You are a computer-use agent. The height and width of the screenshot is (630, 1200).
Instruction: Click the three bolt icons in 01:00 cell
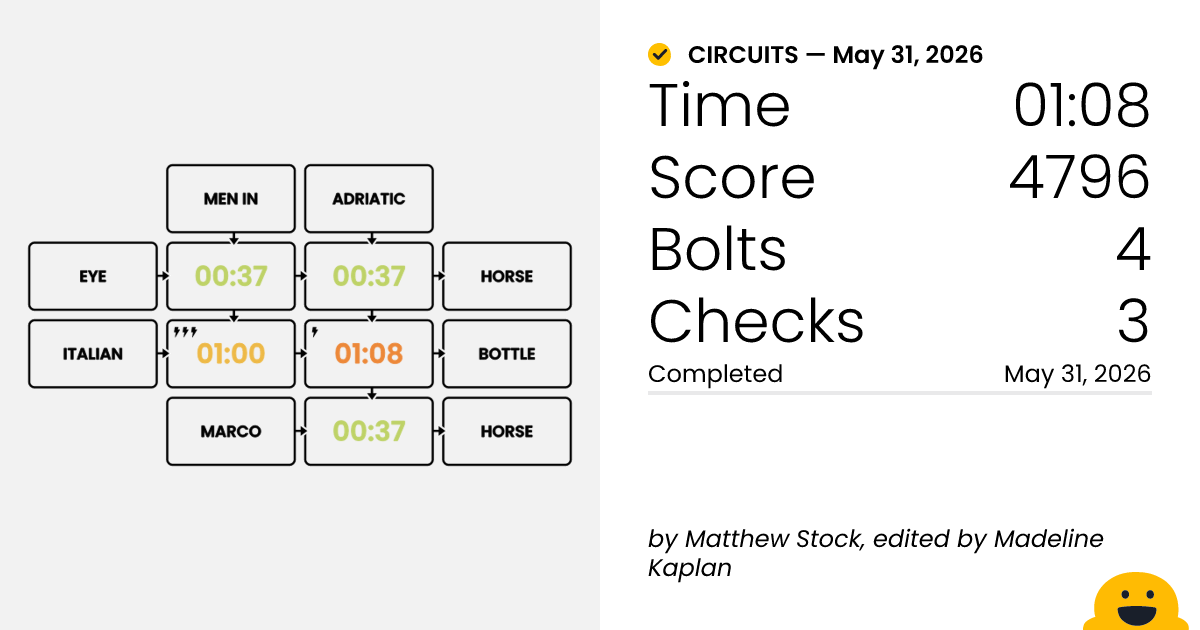point(185,332)
